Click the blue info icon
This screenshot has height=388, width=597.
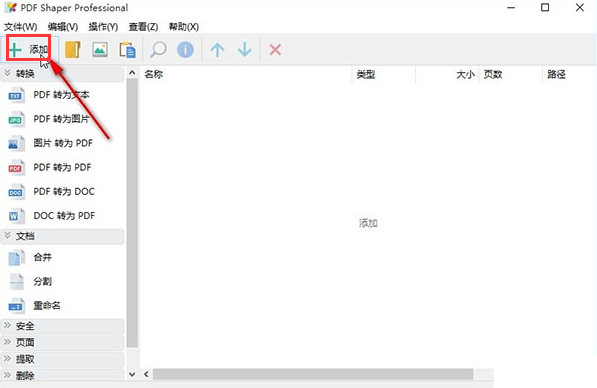click(185, 49)
